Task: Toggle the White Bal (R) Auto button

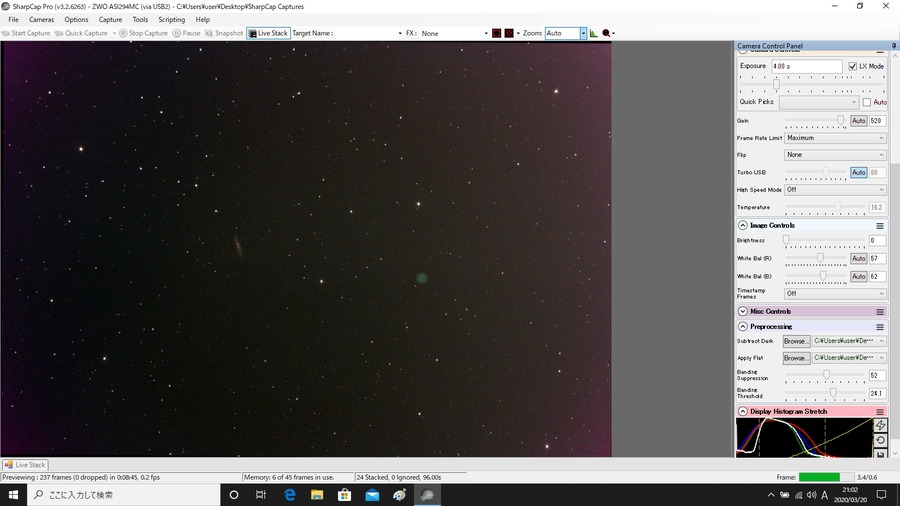Action: tap(859, 259)
